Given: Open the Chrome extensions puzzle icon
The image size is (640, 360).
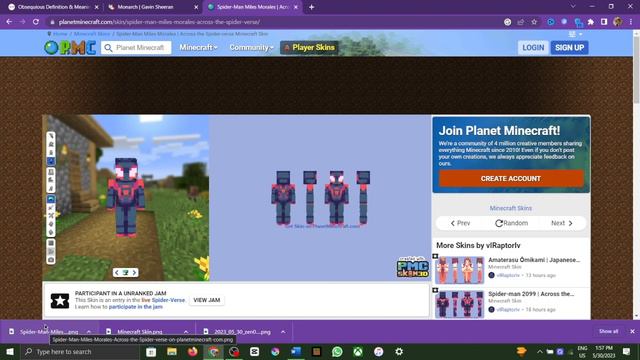Looking at the screenshot, I should 591,22.
